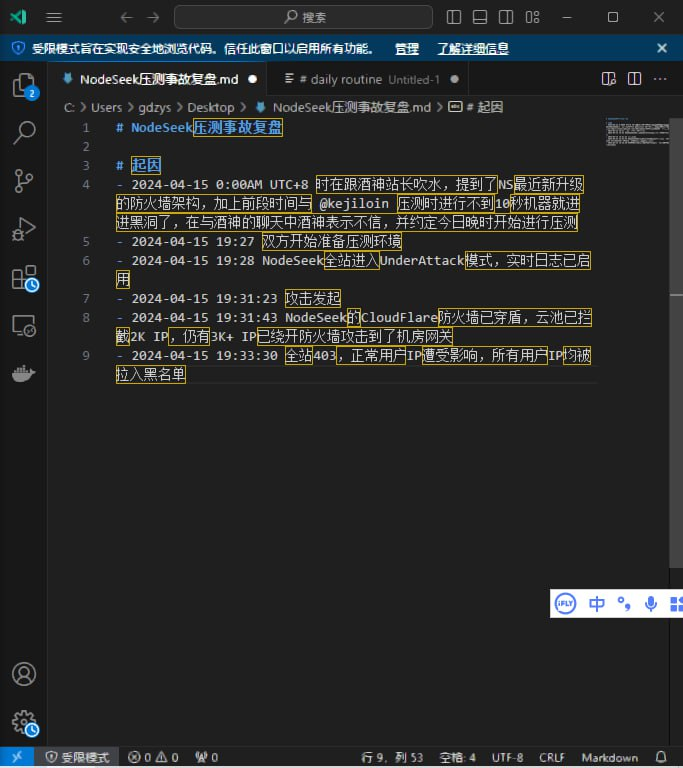
Task: Click line number 9 in gutter
Action: click(86, 355)
